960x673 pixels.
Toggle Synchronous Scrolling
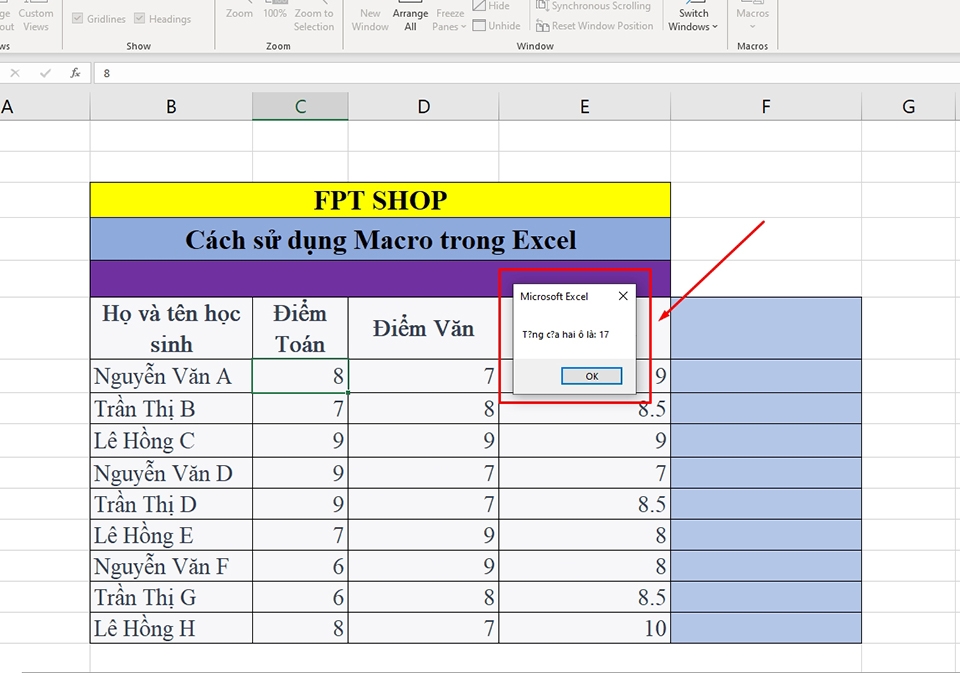pyautogui.click(x=593, y=6)
